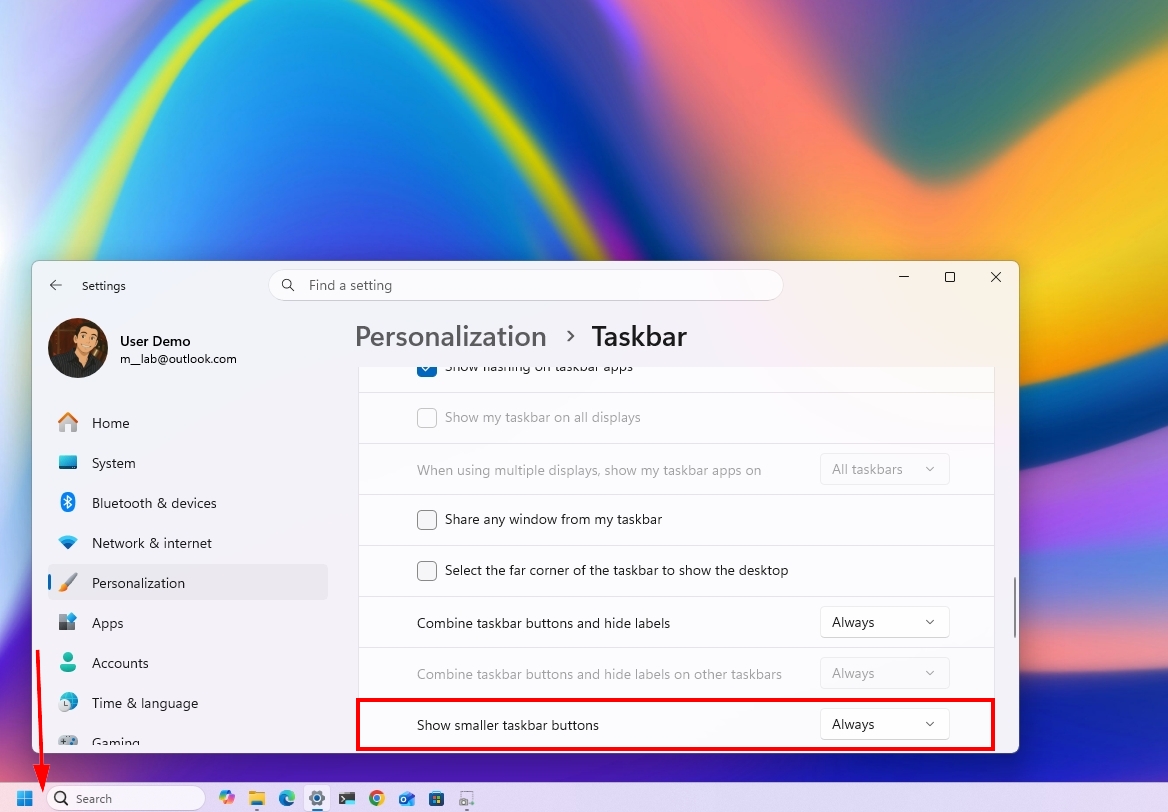The width and height of the screenshot is (1168, 812).
Task: Open Combine taskbar buttons and hide labels dropdown
Action: tap(884, 622)
